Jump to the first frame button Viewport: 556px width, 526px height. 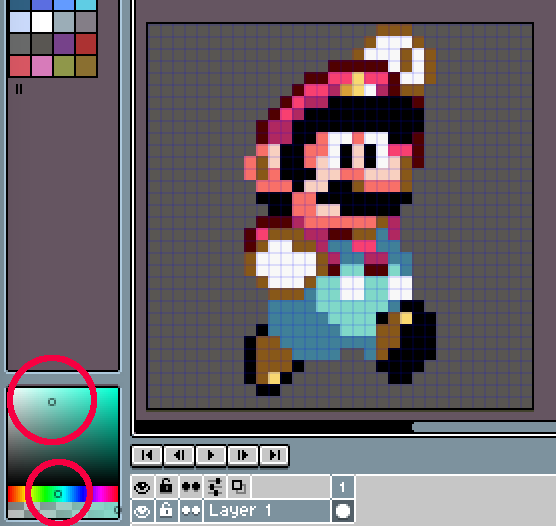147,455
